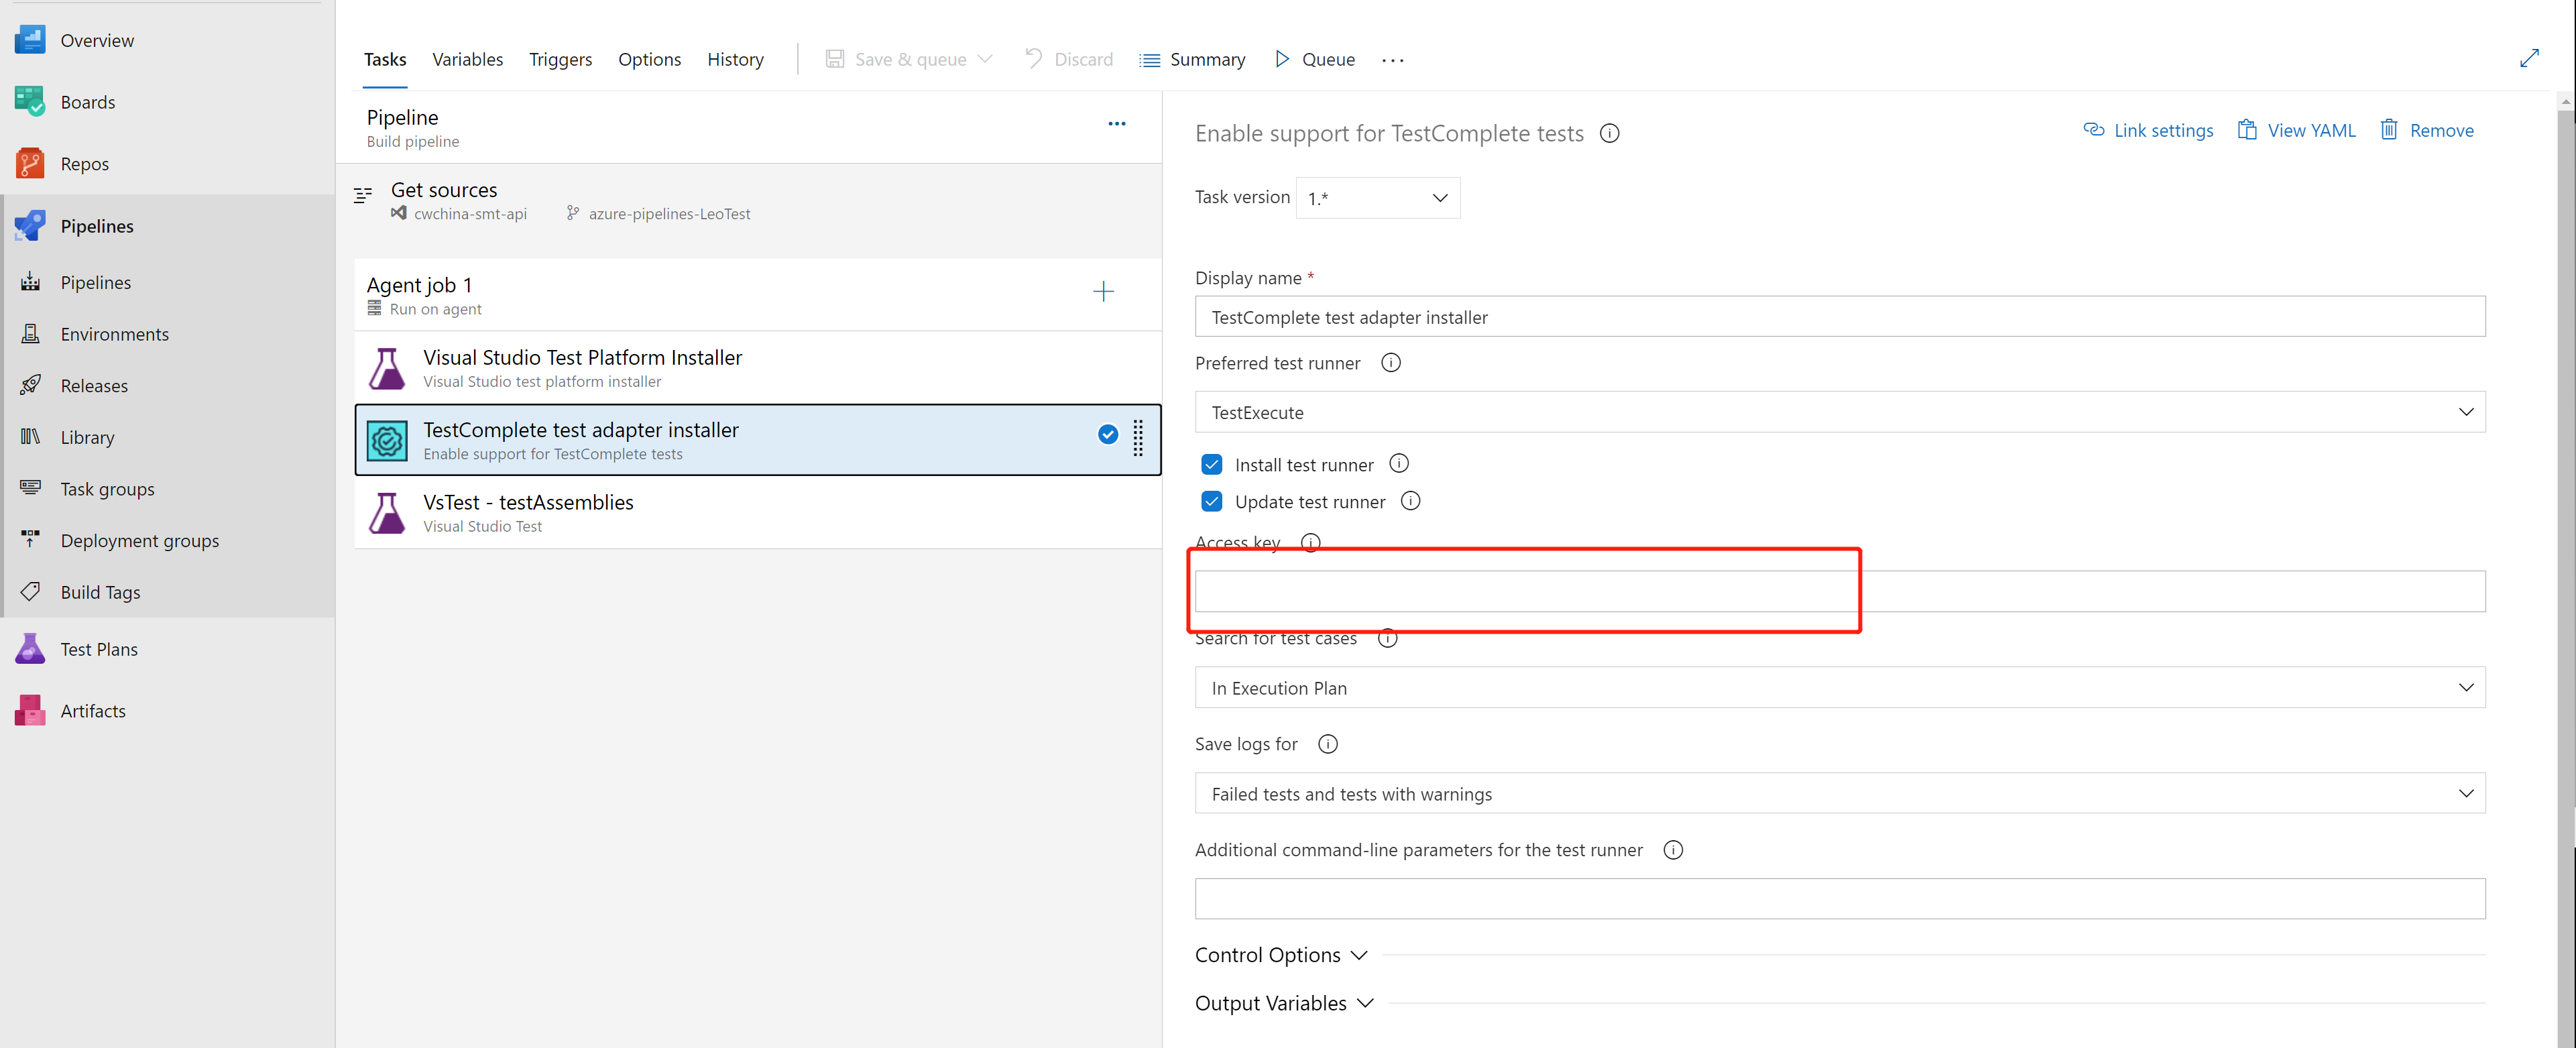Screen dimensions: 2576x1048
Task: Open the Pipeline three-dots menu
Action: pos(1116,124)
